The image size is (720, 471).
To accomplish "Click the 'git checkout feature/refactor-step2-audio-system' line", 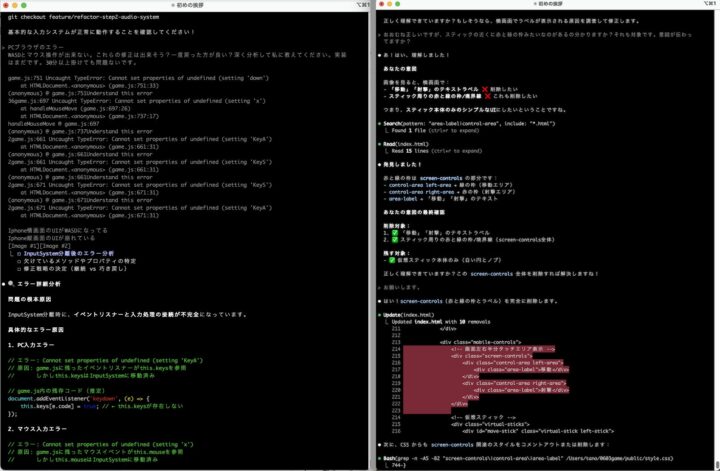I will pos(83,17).
